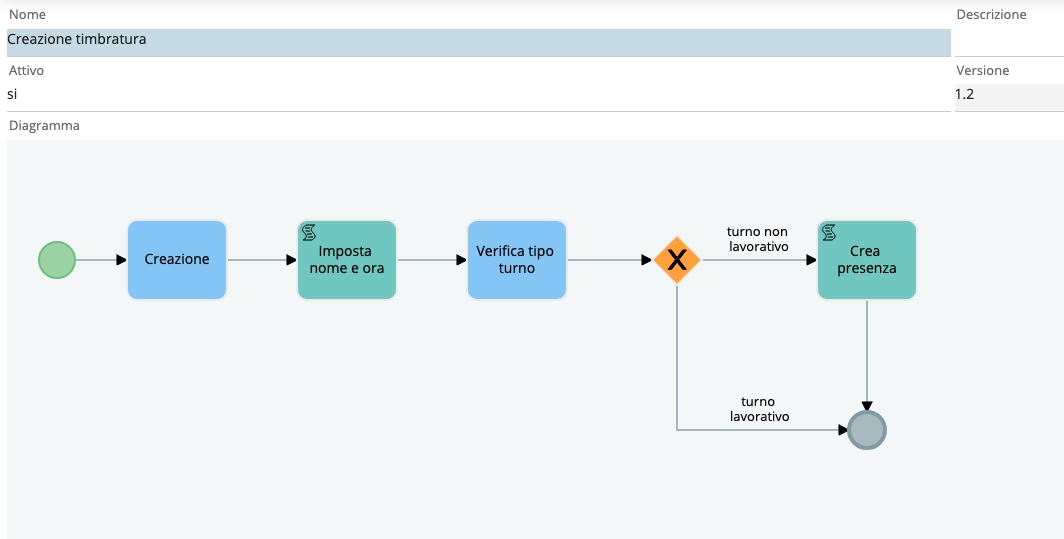The image size is (1064, 539).
Task: Select the Creazione task node
Action: tap(177, 260)
